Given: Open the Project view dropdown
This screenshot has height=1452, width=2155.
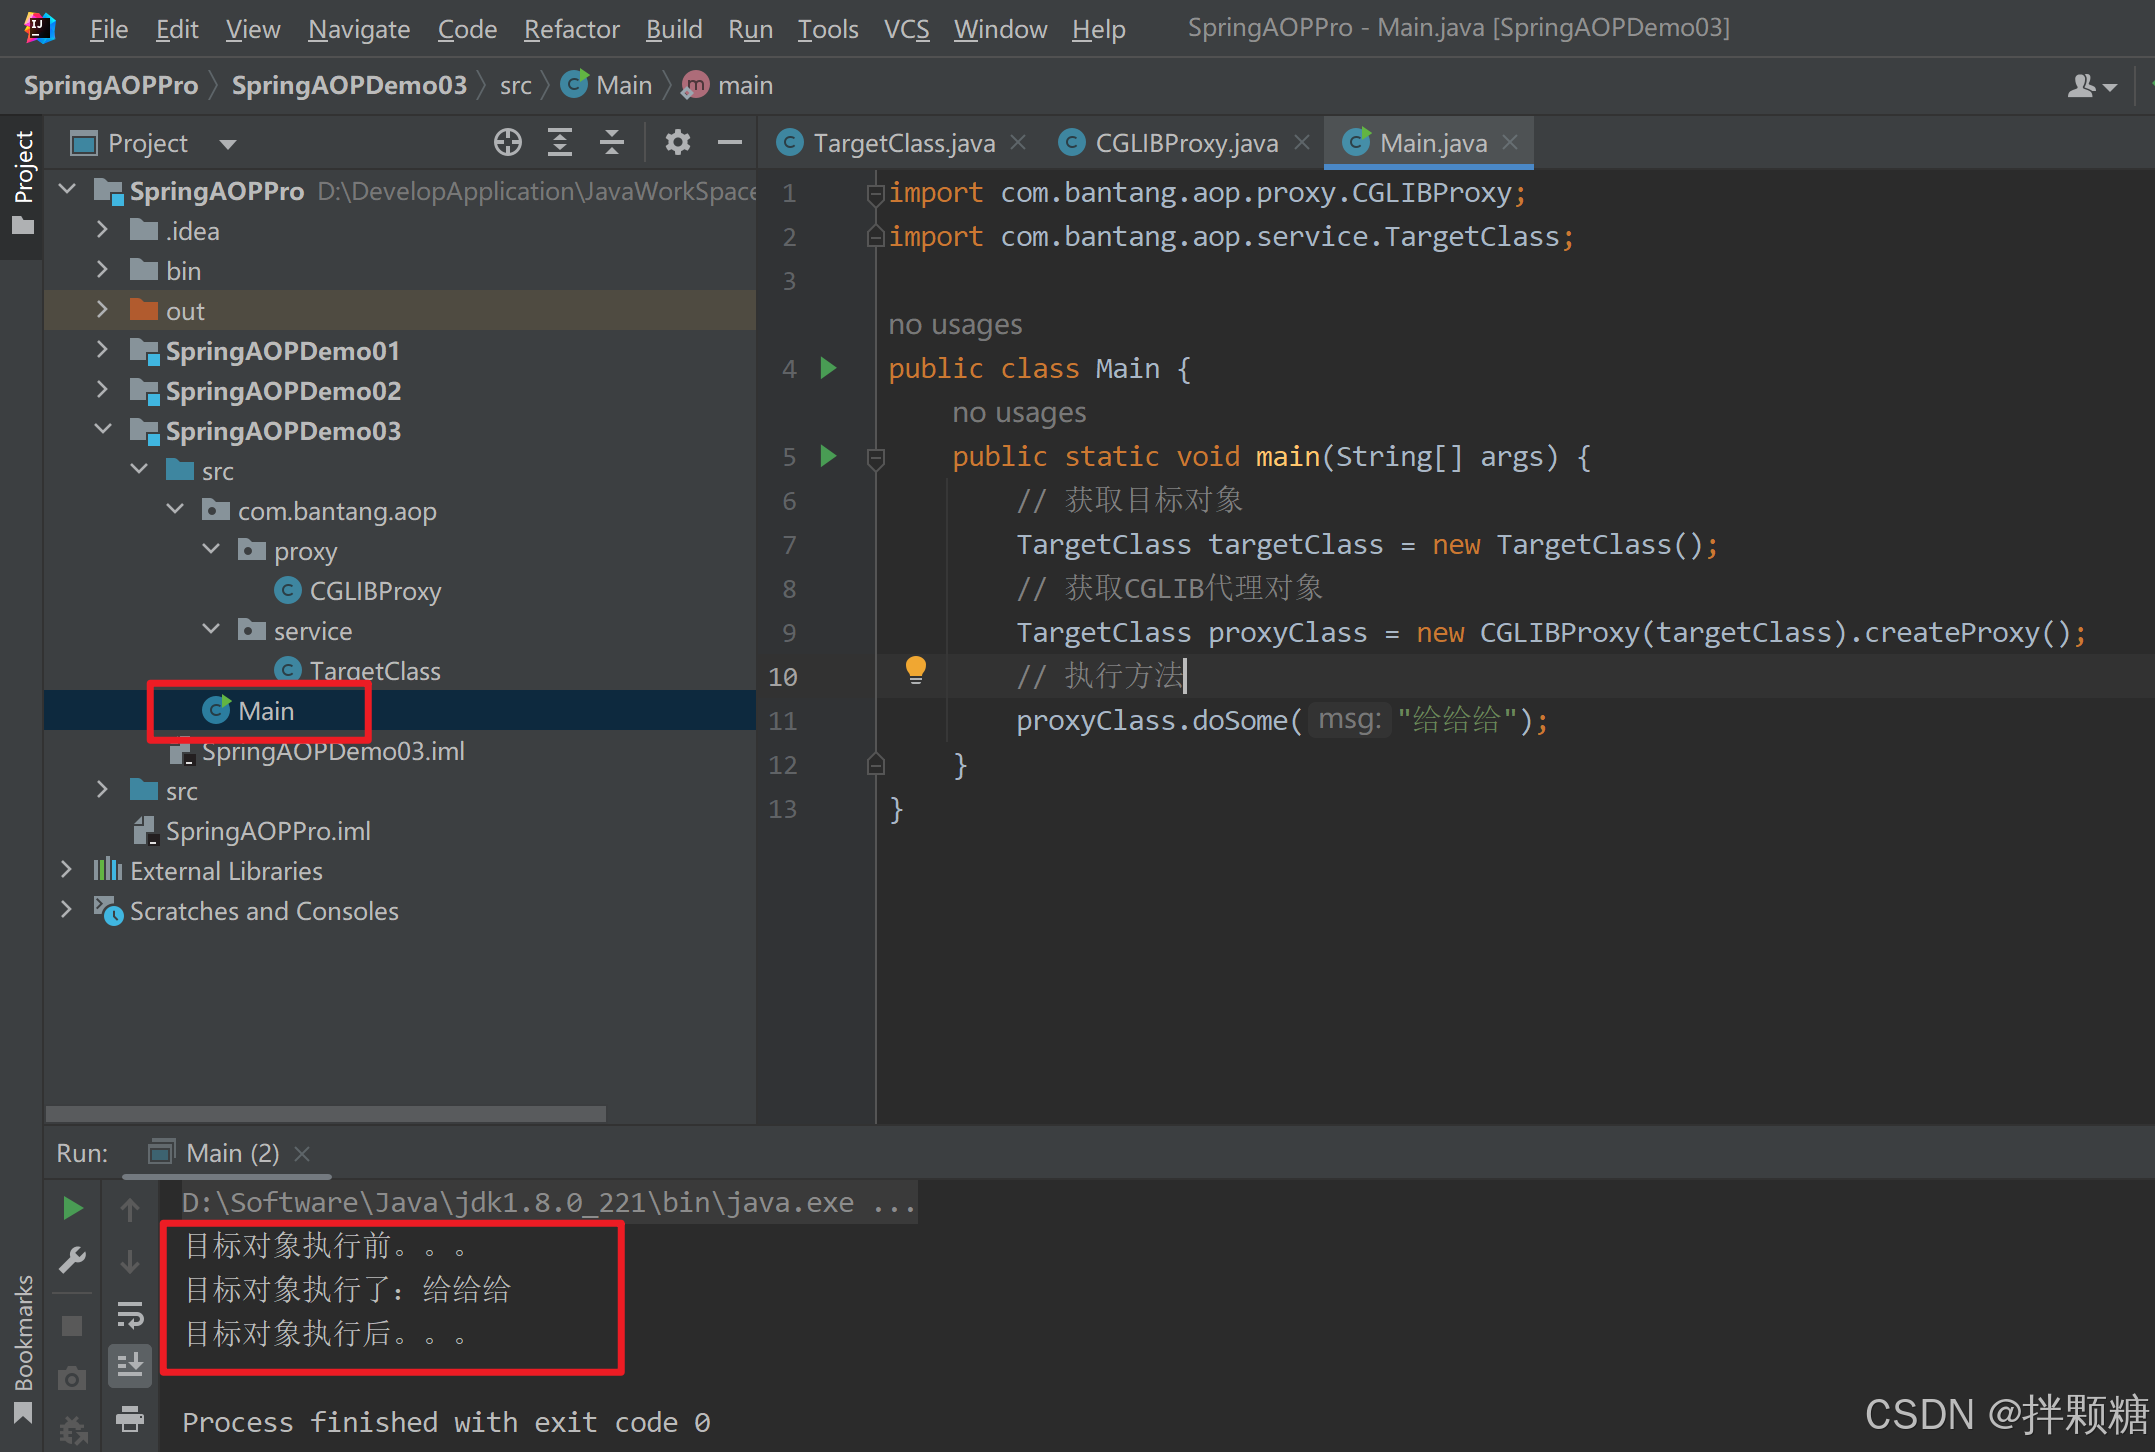Looking at the screenshot, I should click(228, 144).
